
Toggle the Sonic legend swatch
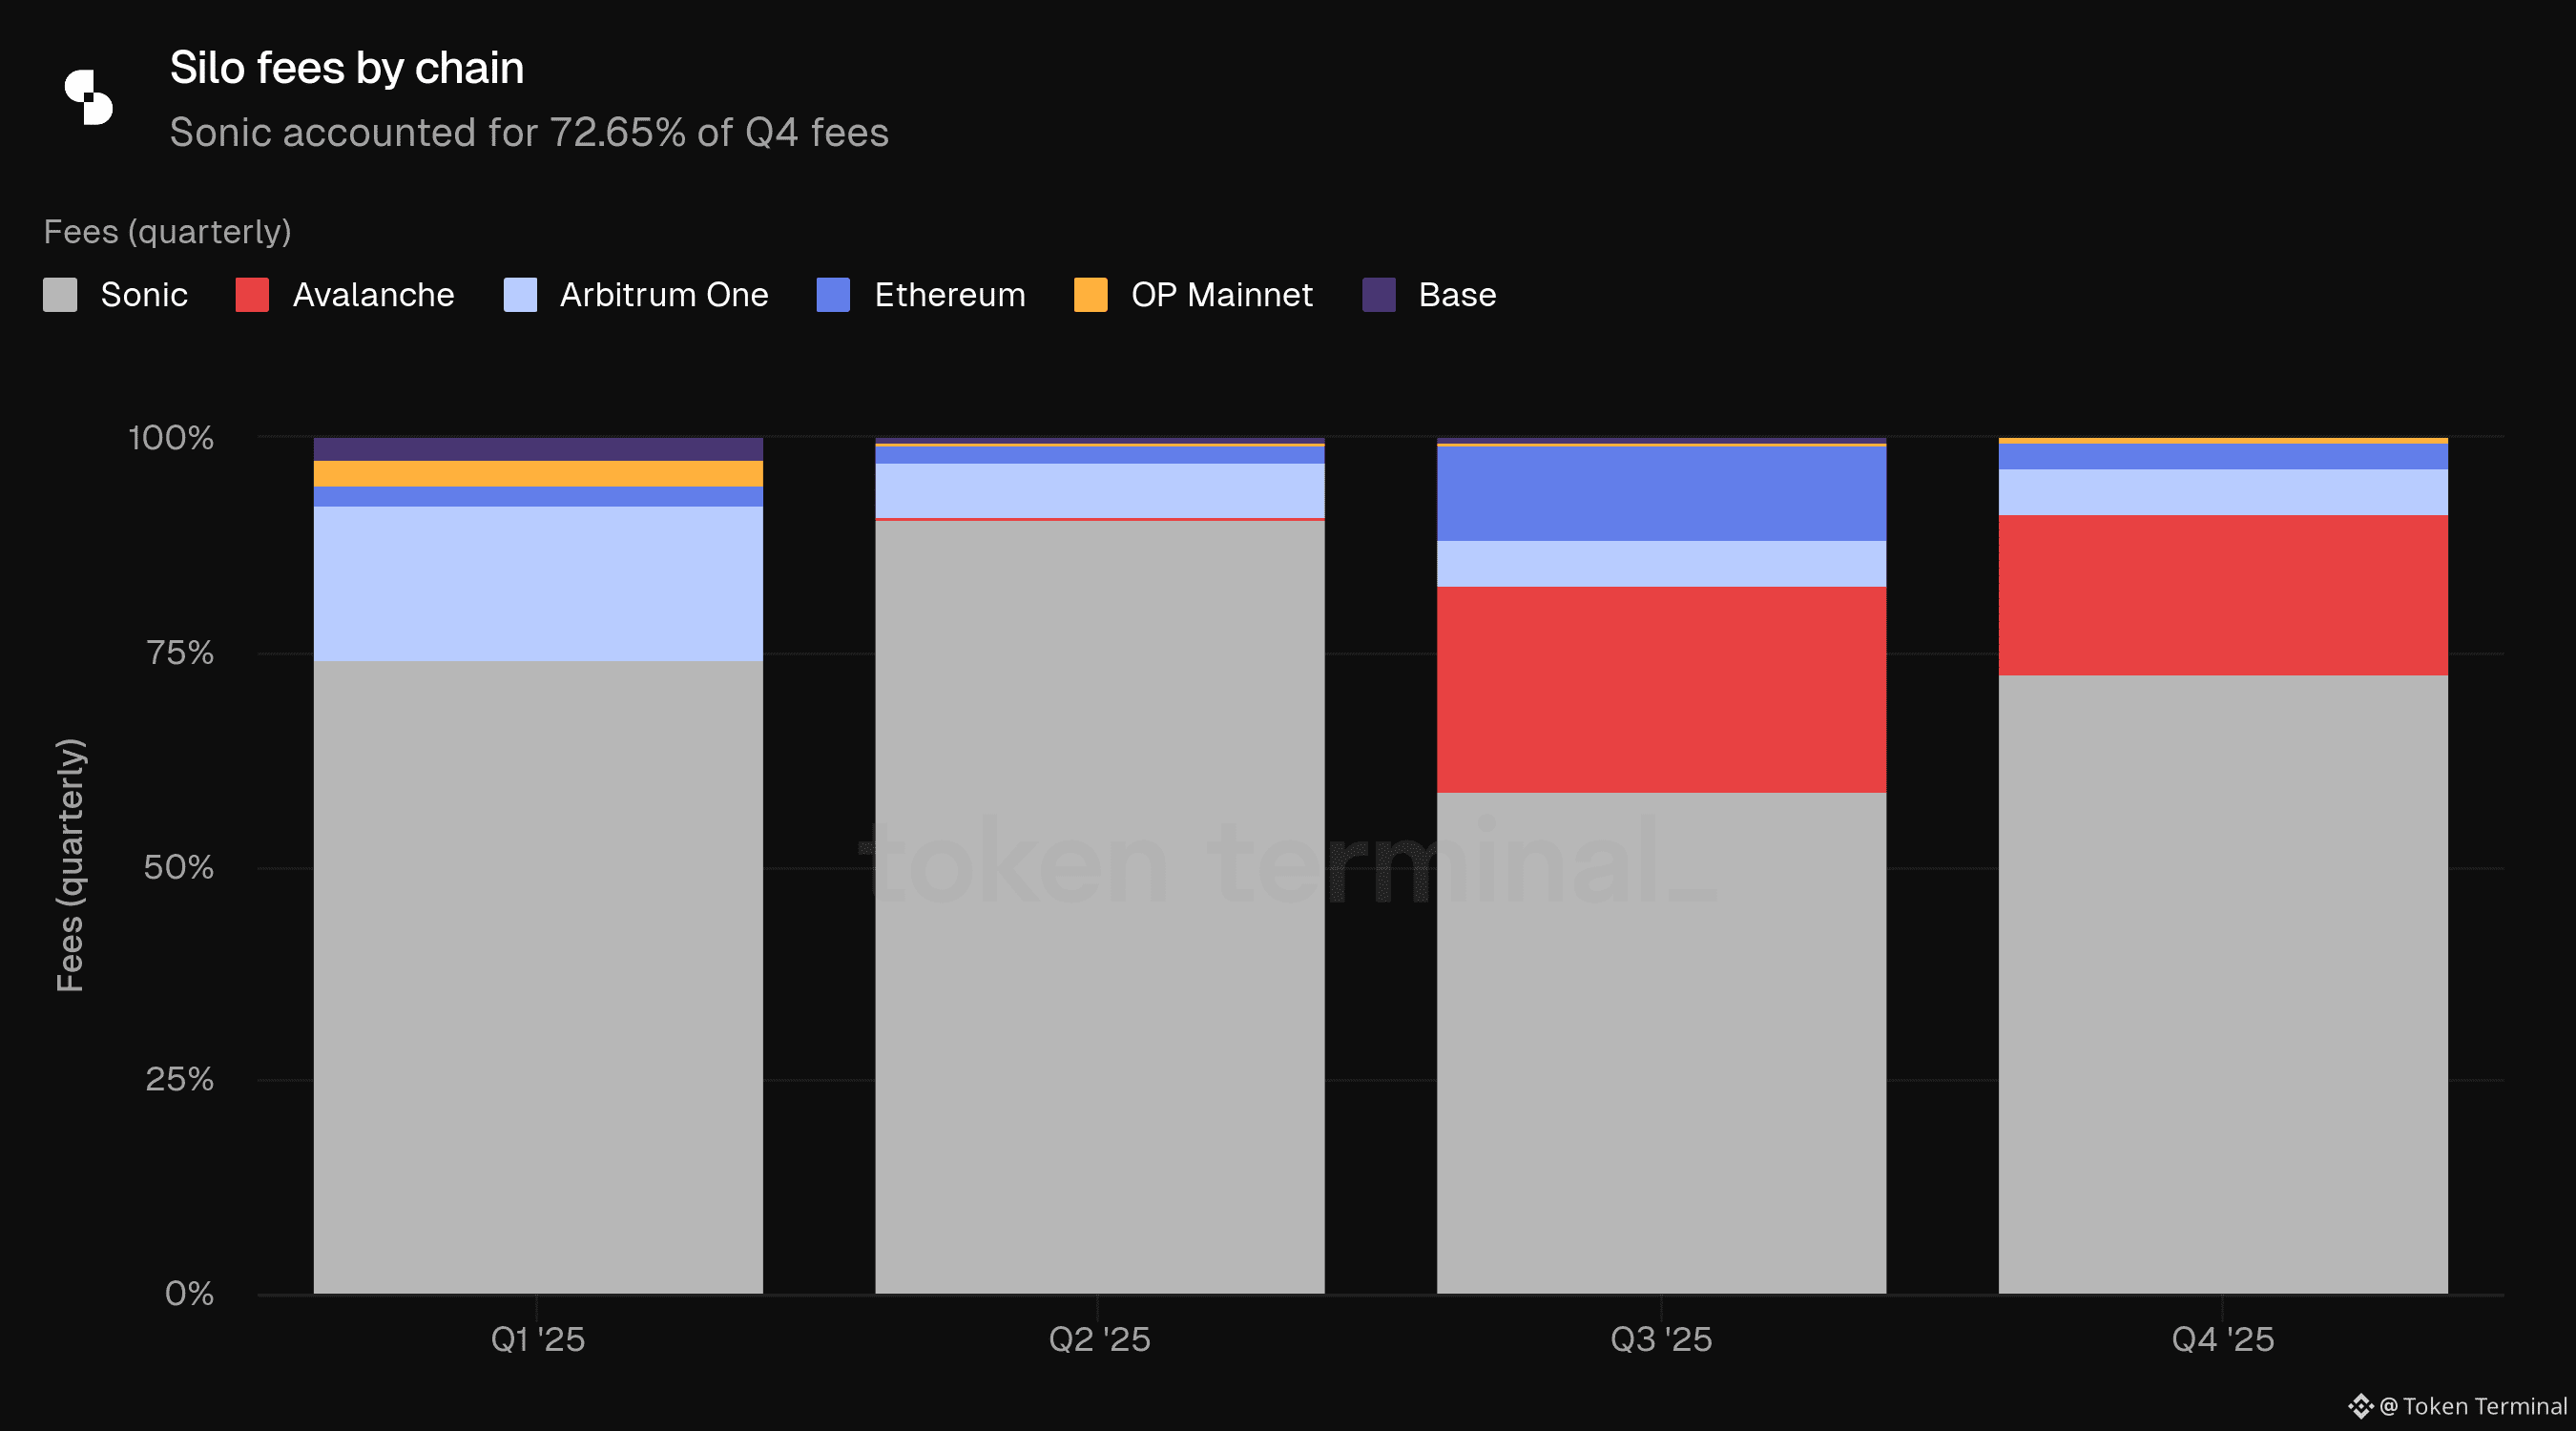pos(60,295)
